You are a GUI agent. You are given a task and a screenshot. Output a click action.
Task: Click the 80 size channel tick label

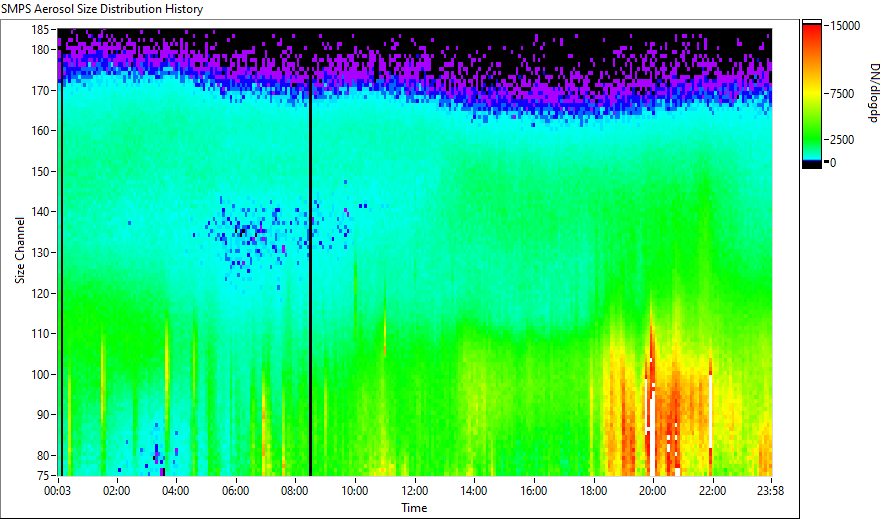coord(43,455)
